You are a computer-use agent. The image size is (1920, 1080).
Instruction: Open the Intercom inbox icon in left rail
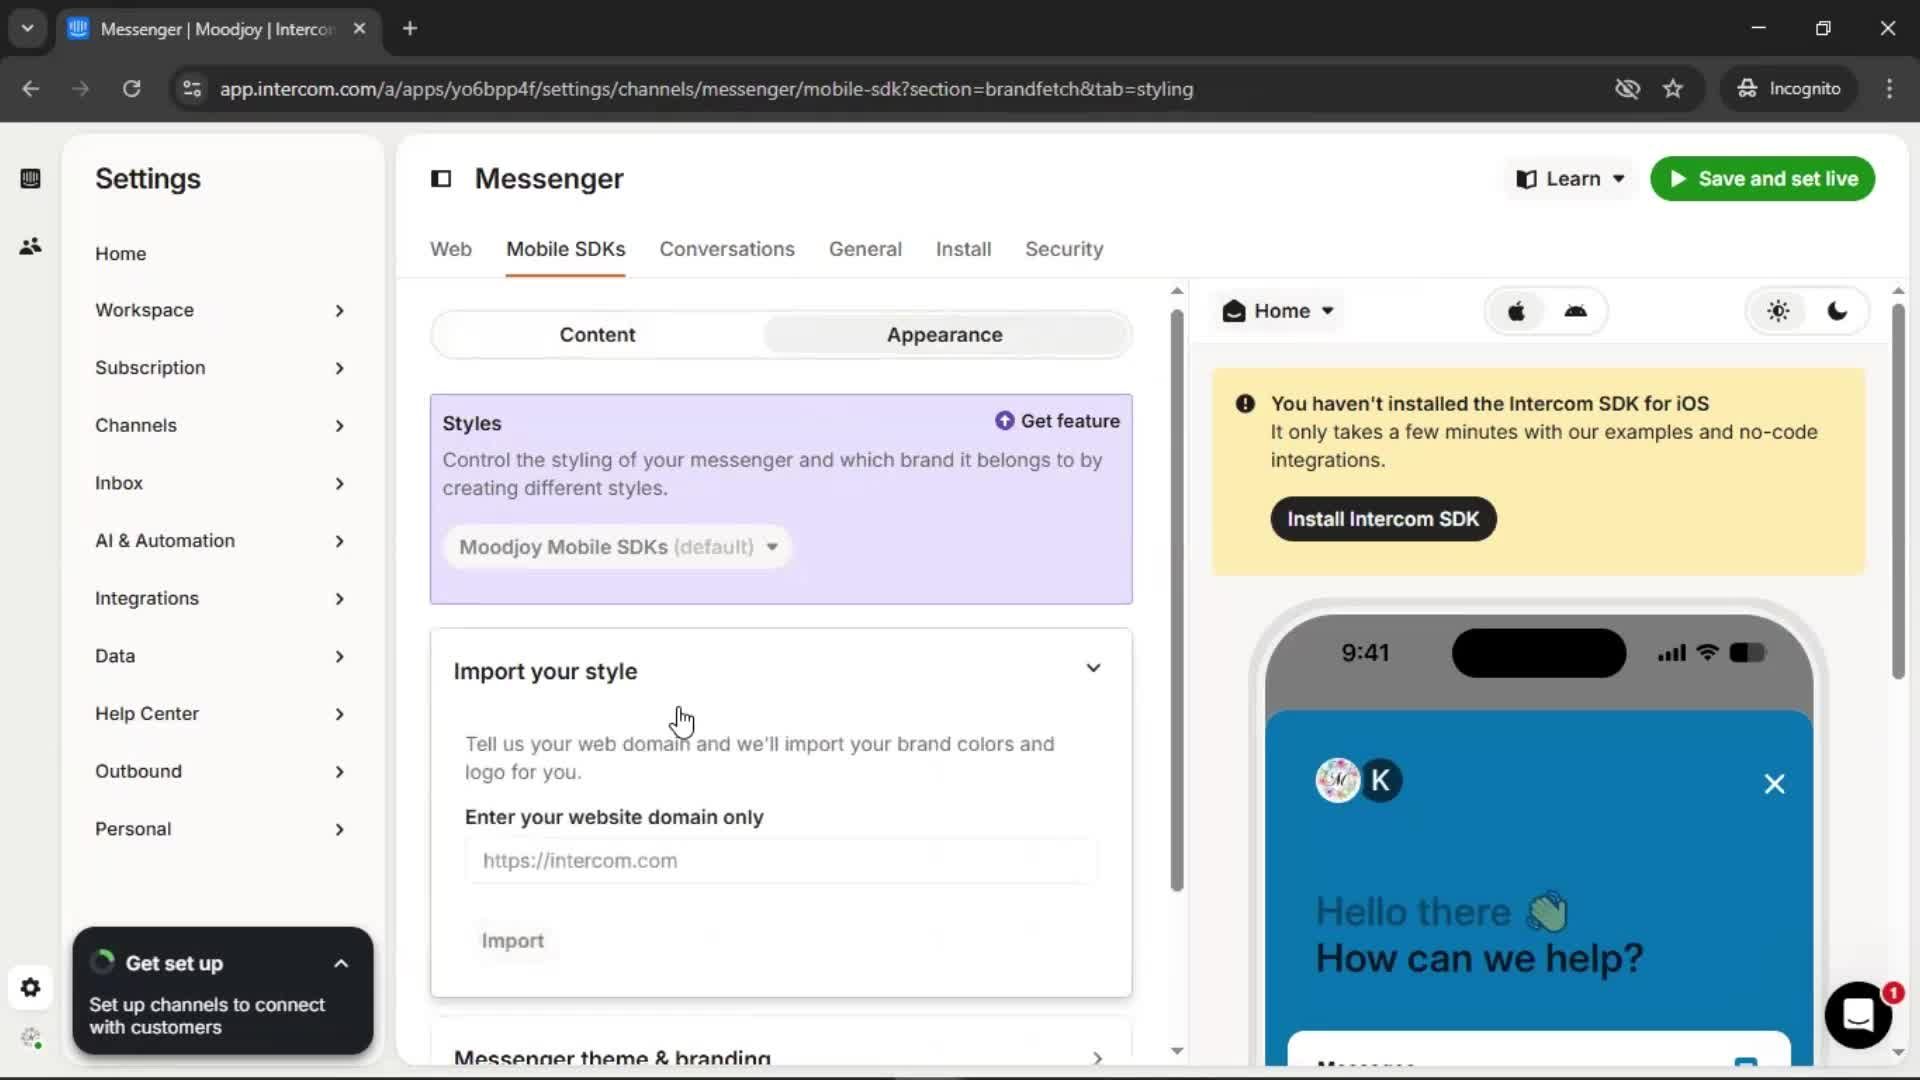pyautogui.click(x=30, y=178)
